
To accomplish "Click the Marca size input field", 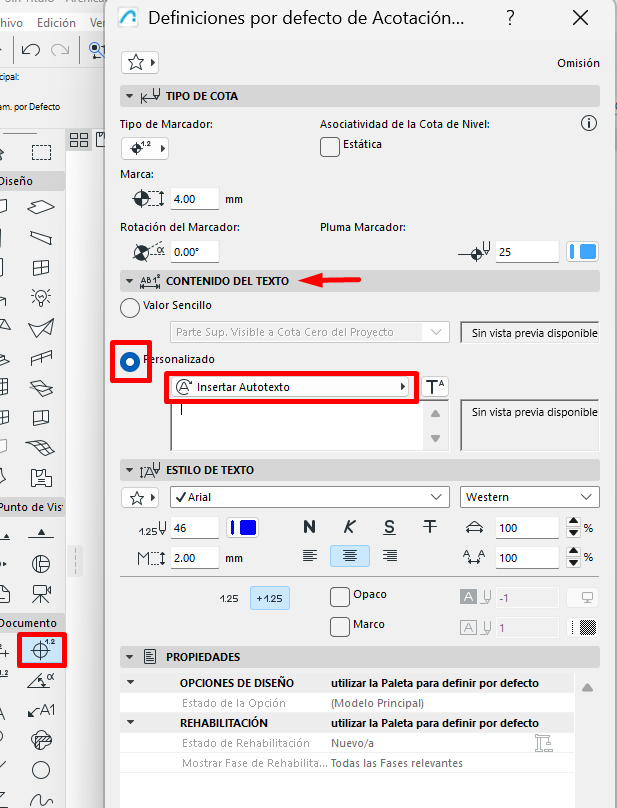I will coord(195,199).
